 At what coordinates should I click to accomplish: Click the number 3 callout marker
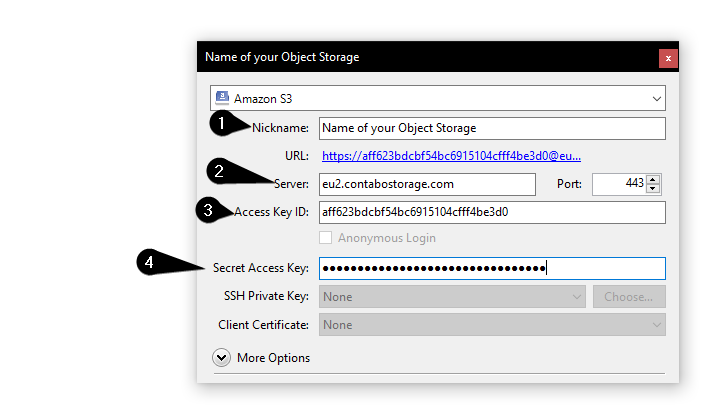(x=208, y=210)
